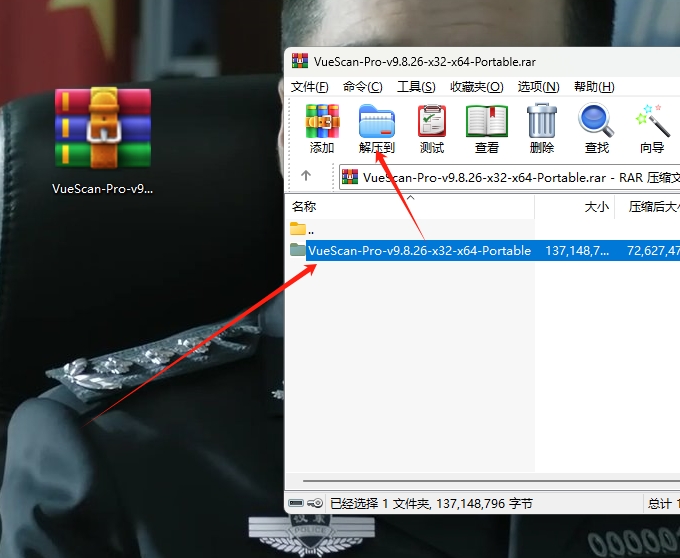Click the horizontal scrollbar in file list

pyautogui.click(x=491, y=481)
